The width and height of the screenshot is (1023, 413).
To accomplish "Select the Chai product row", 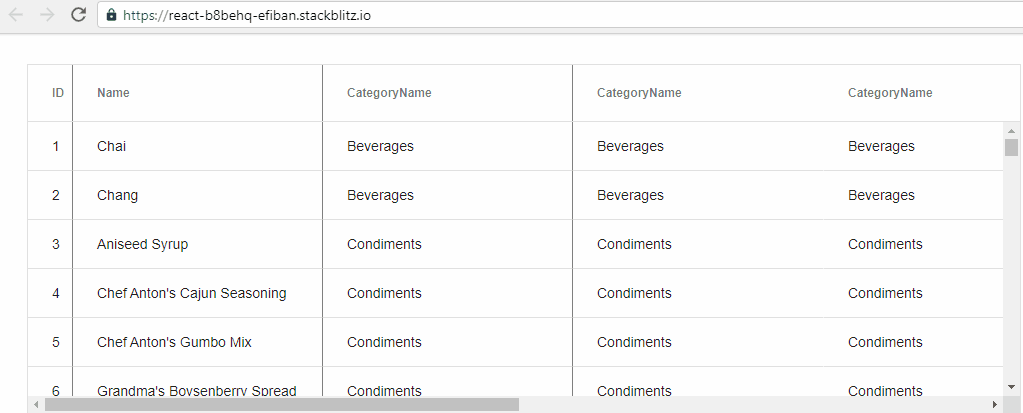I will tap(111, 146).
